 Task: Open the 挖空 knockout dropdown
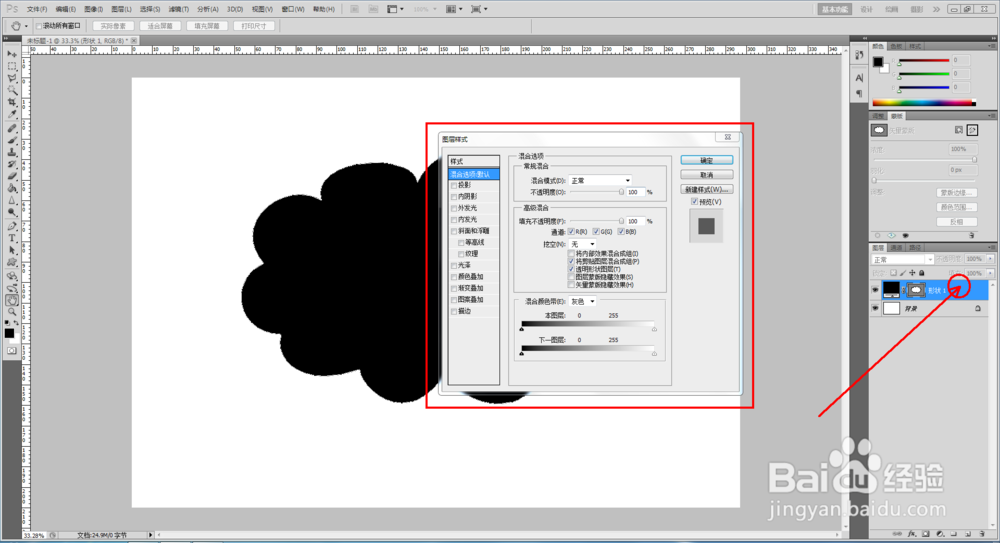(x=583, y=244)
